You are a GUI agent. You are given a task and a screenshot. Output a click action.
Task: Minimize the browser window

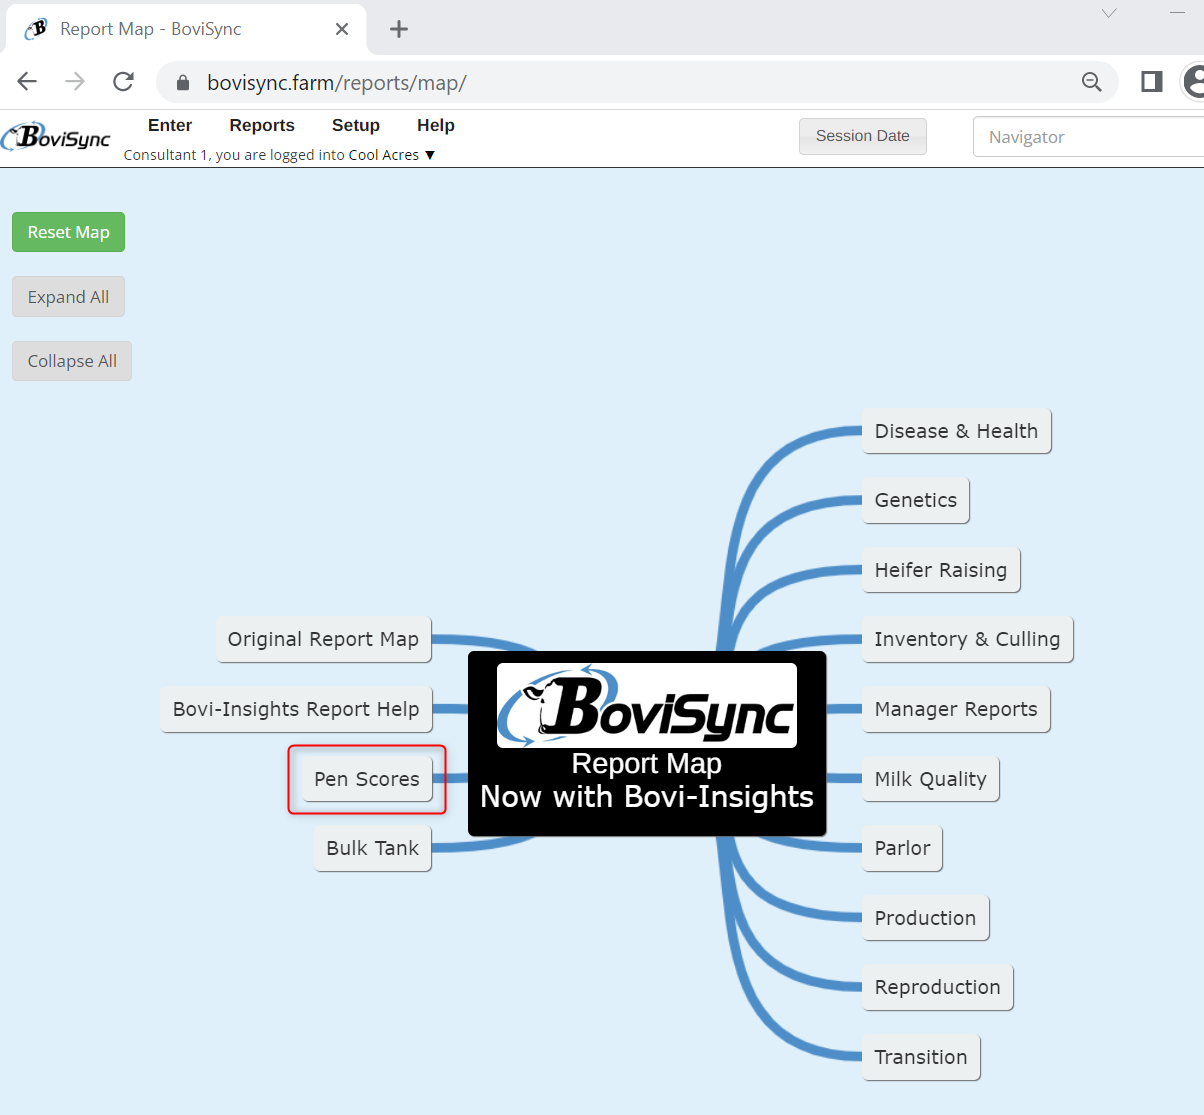tap(1177, 13)
